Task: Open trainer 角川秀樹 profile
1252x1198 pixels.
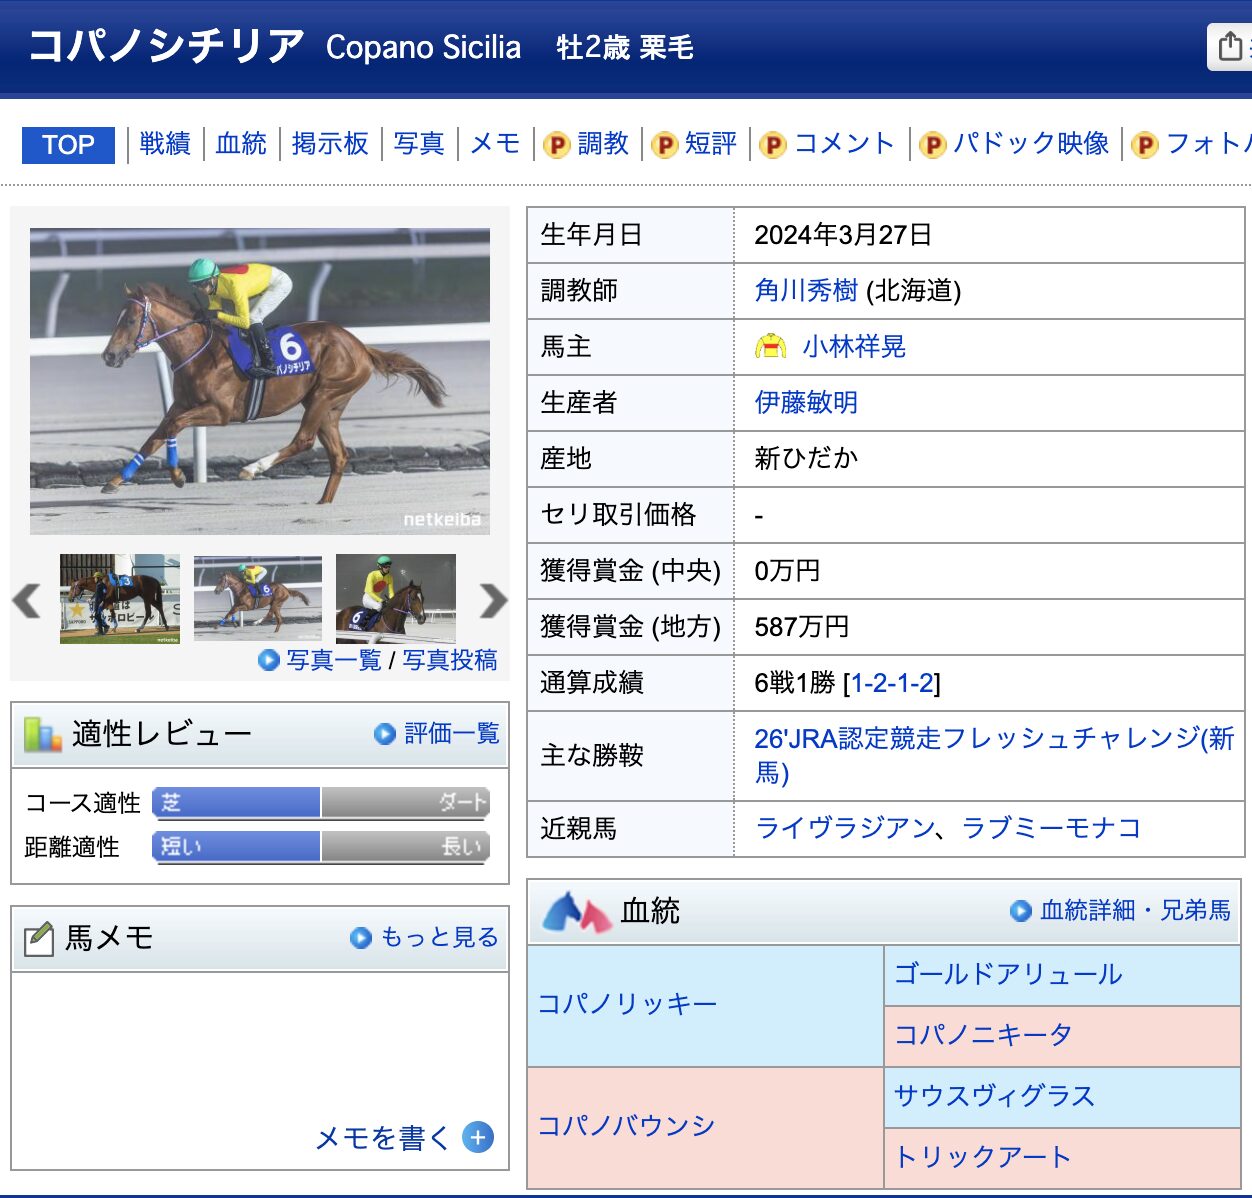Action: (x=806, y=290)
